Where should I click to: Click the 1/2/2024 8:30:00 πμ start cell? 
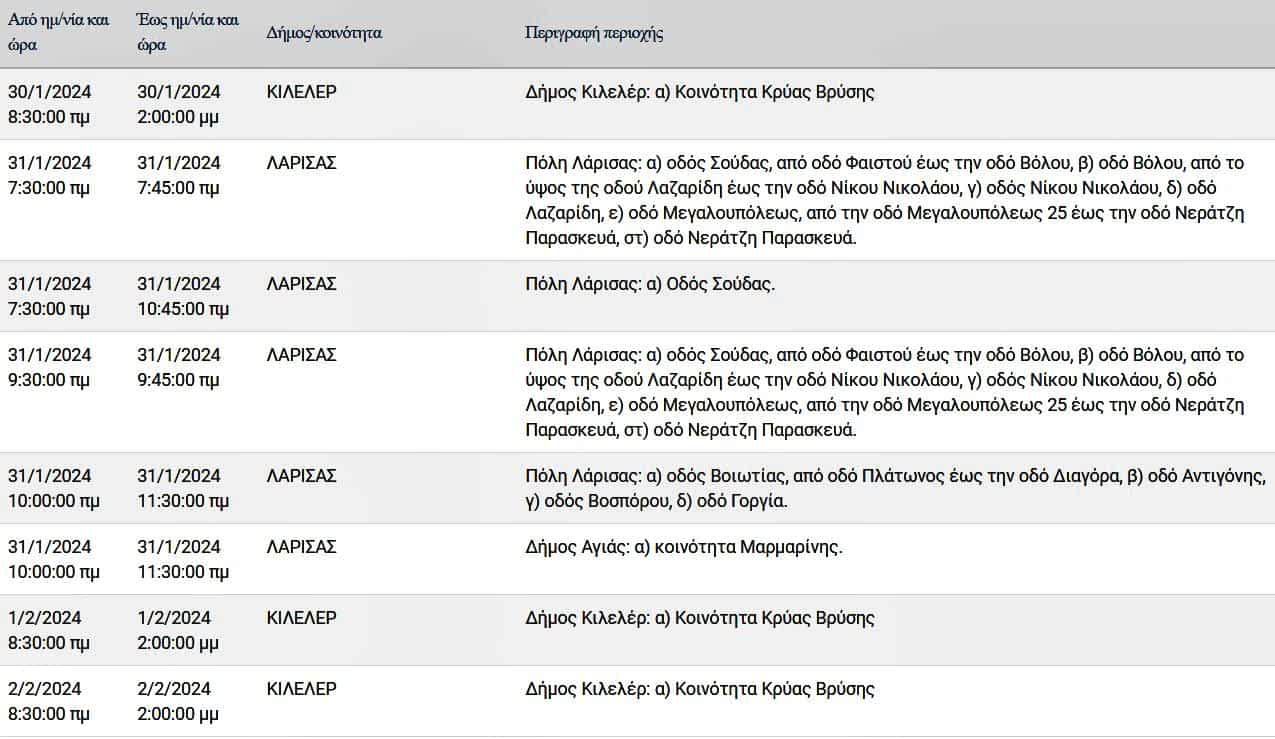click(x=48, y=630)
